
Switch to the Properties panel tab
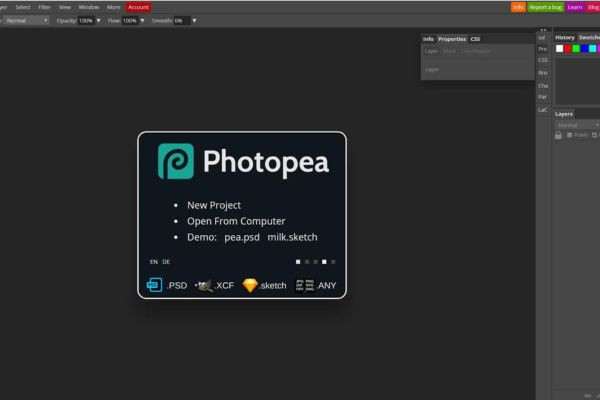tap(452, 39)
